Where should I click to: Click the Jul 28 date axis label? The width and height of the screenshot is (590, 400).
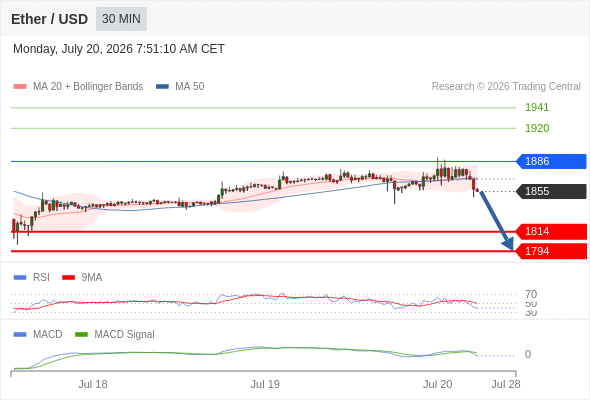[506, 384]
